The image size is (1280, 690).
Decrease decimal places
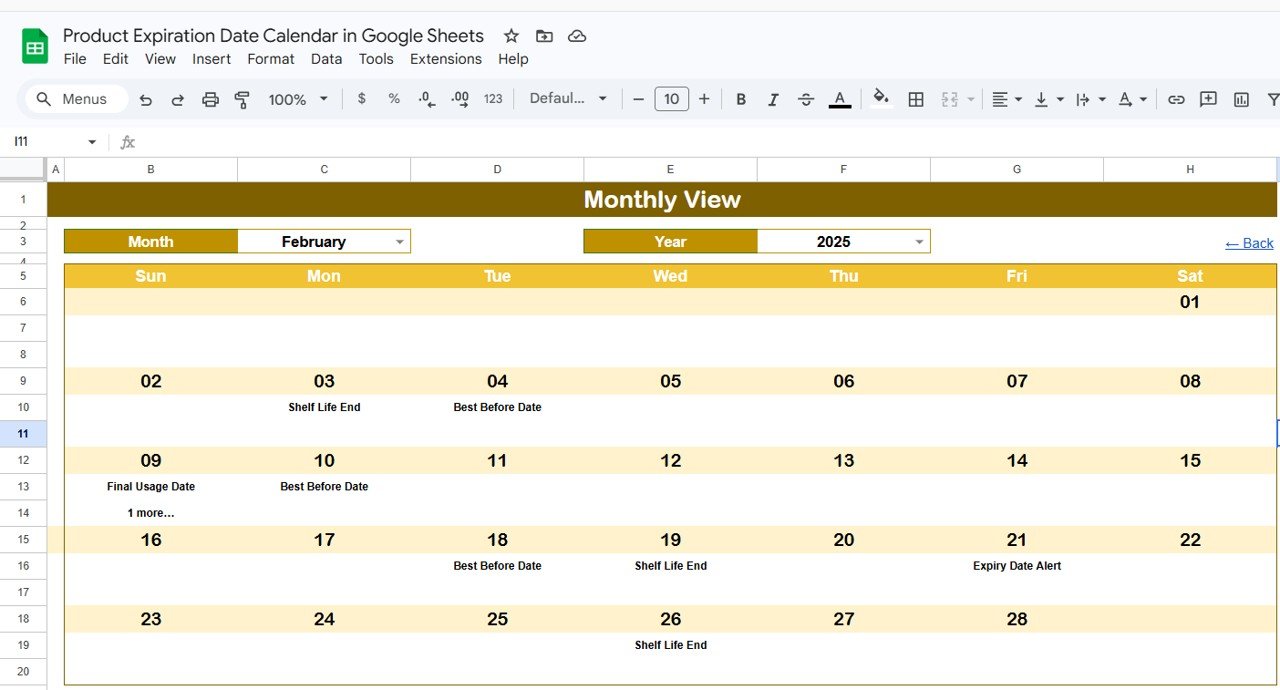coord(427,99)
